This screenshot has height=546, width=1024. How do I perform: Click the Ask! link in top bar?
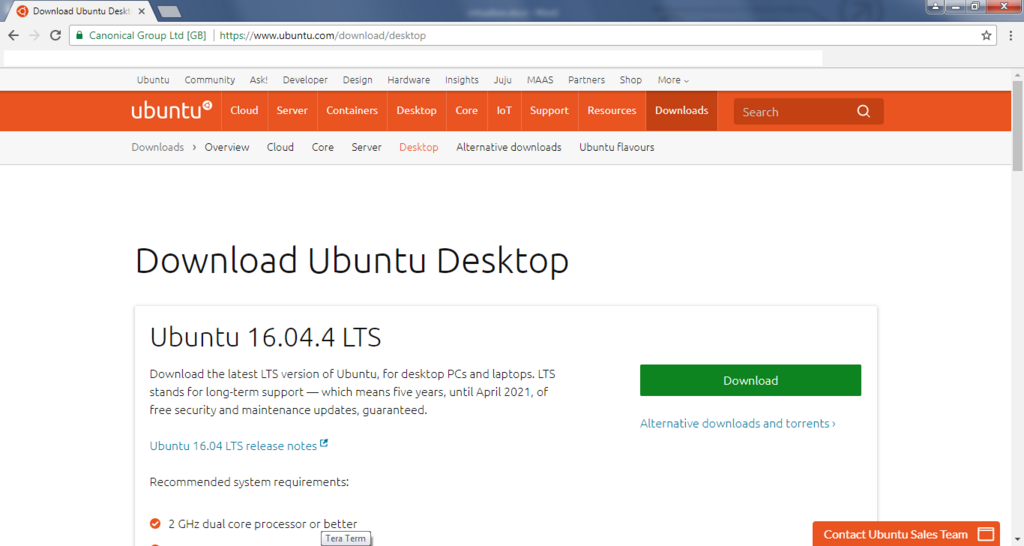[x=259, y=80]
